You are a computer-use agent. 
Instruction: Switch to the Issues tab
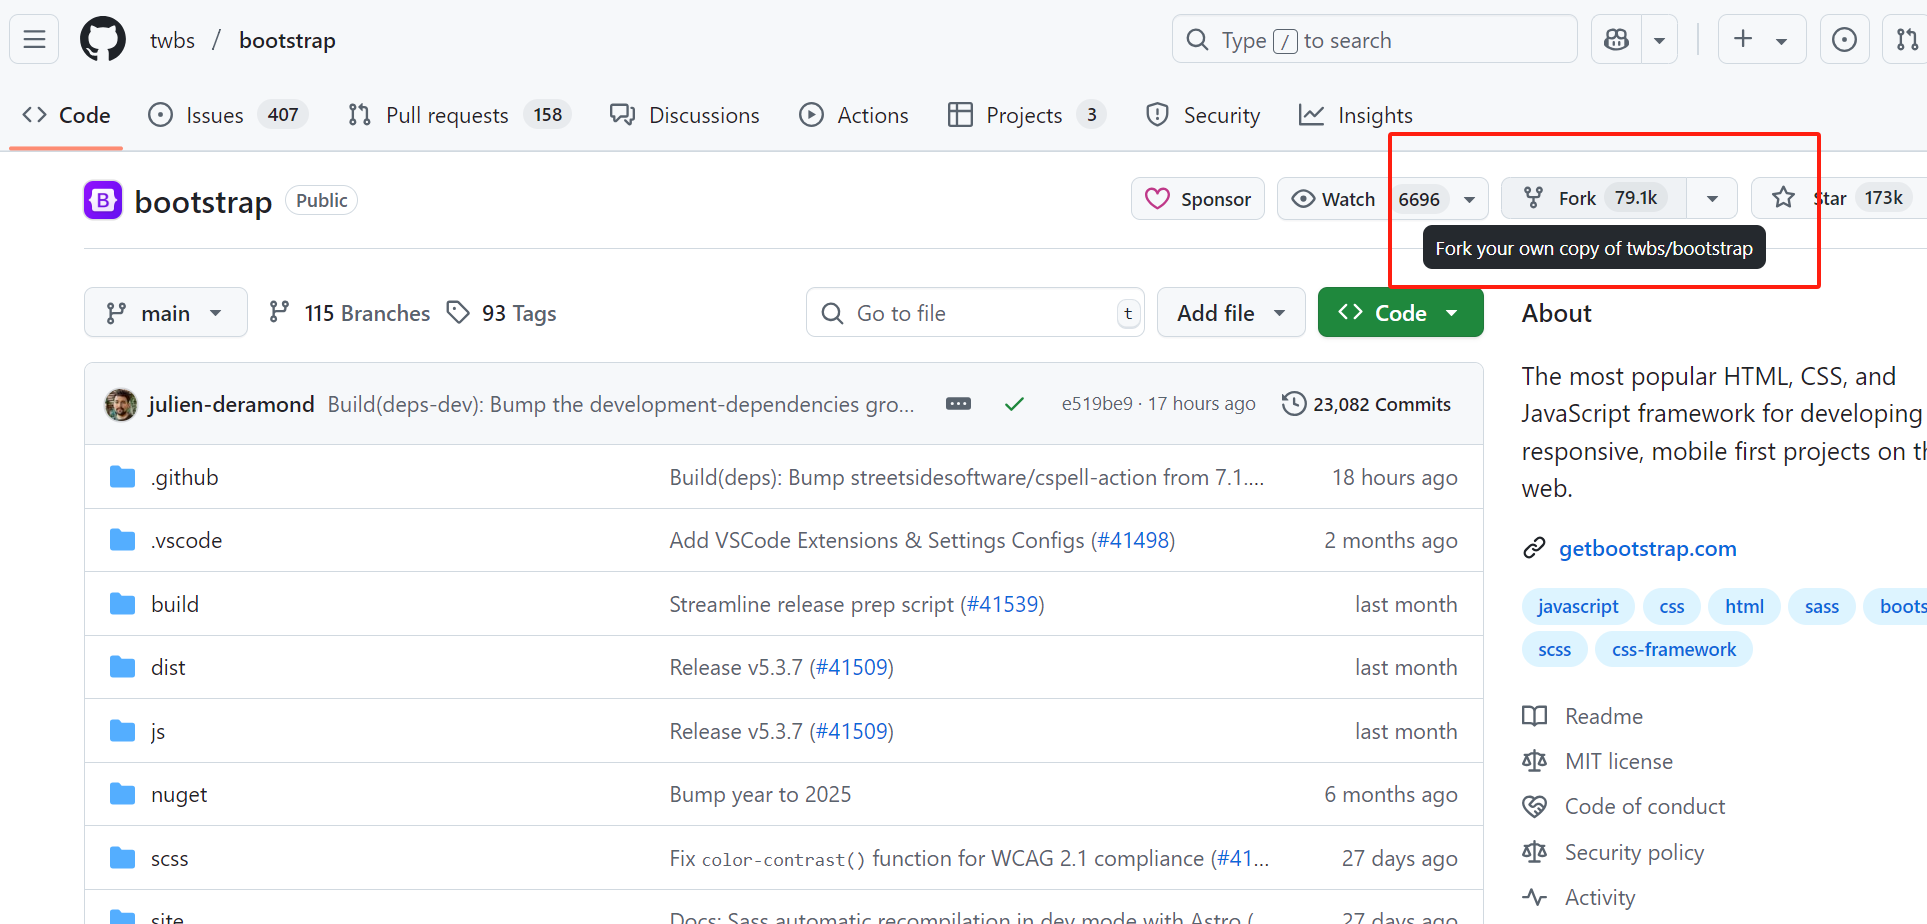214,115
